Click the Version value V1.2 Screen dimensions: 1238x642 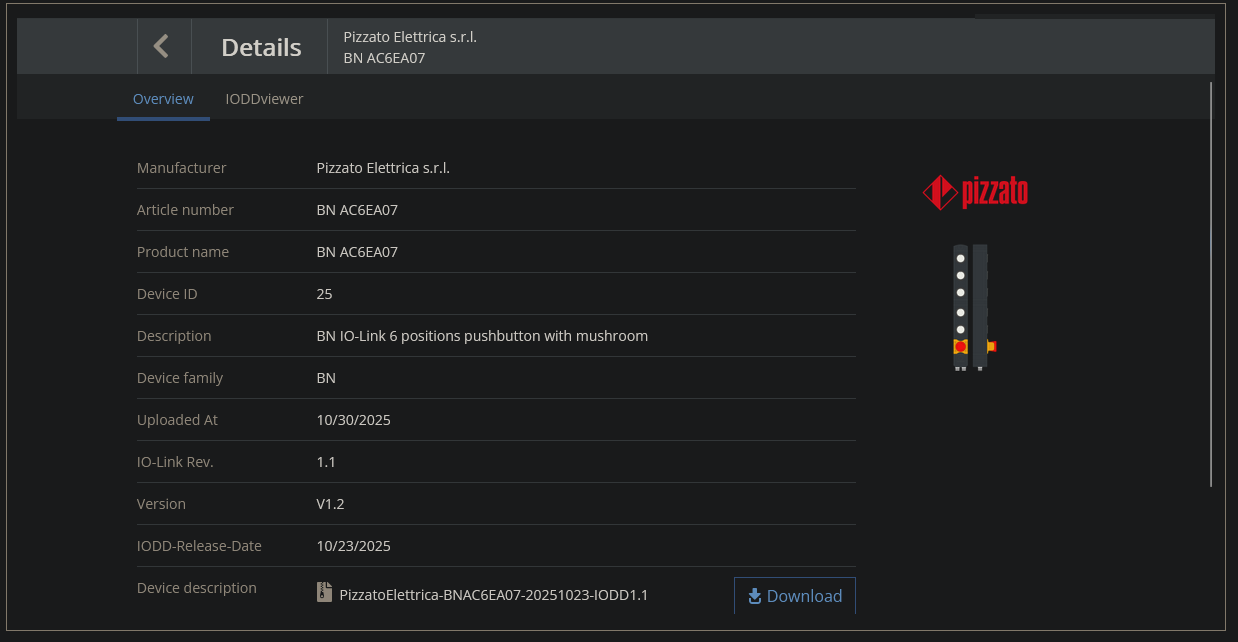point(330,504)
